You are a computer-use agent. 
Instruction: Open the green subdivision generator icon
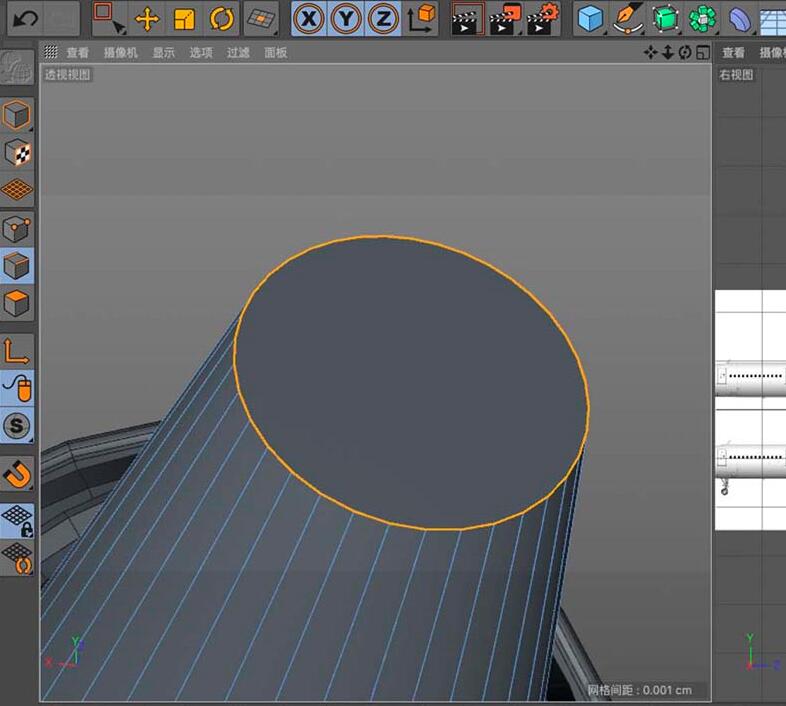click(665, 19)
